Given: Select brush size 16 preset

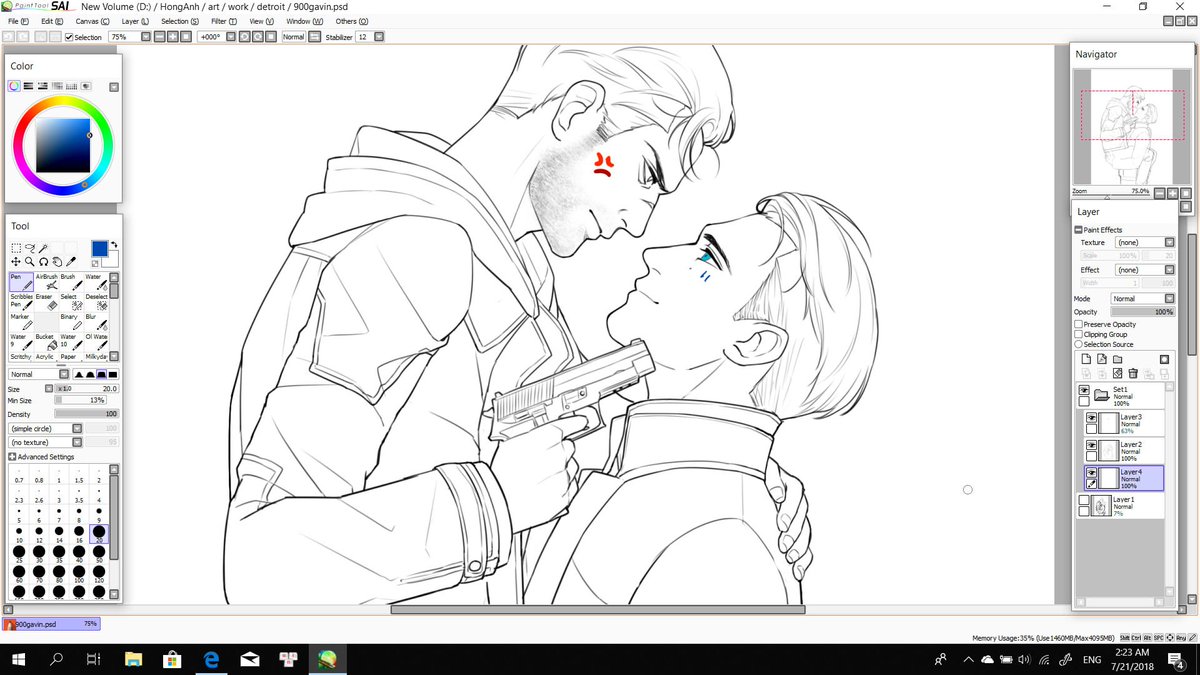Looking at the screenshot, I should [x=79, y=532].
